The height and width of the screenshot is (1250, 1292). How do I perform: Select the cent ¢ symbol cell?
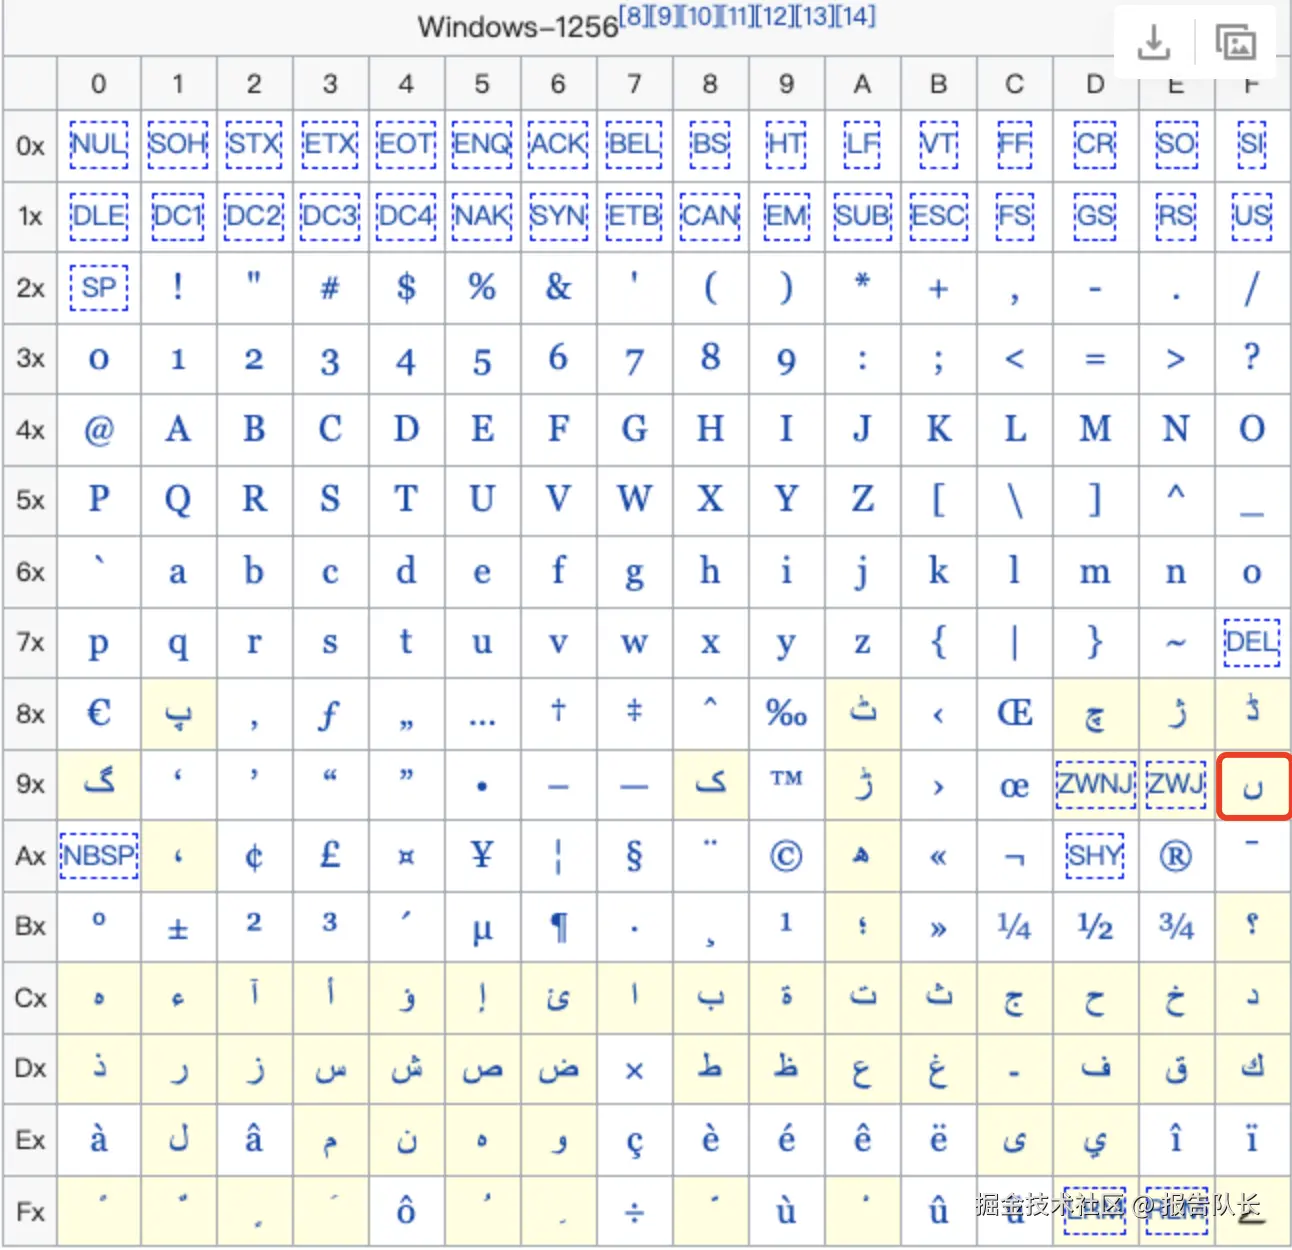[254, 856]
